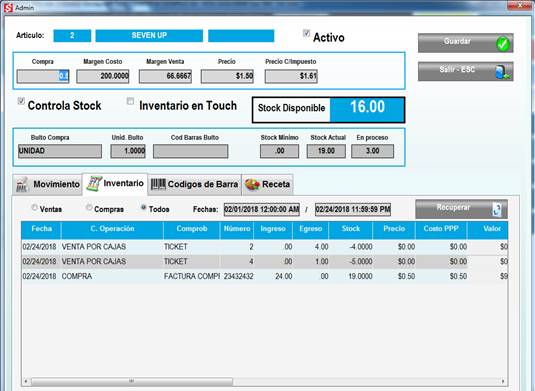Select the Compras radio button
The width and height of the screenshot is (535, 391).
[x=89, y=207]
